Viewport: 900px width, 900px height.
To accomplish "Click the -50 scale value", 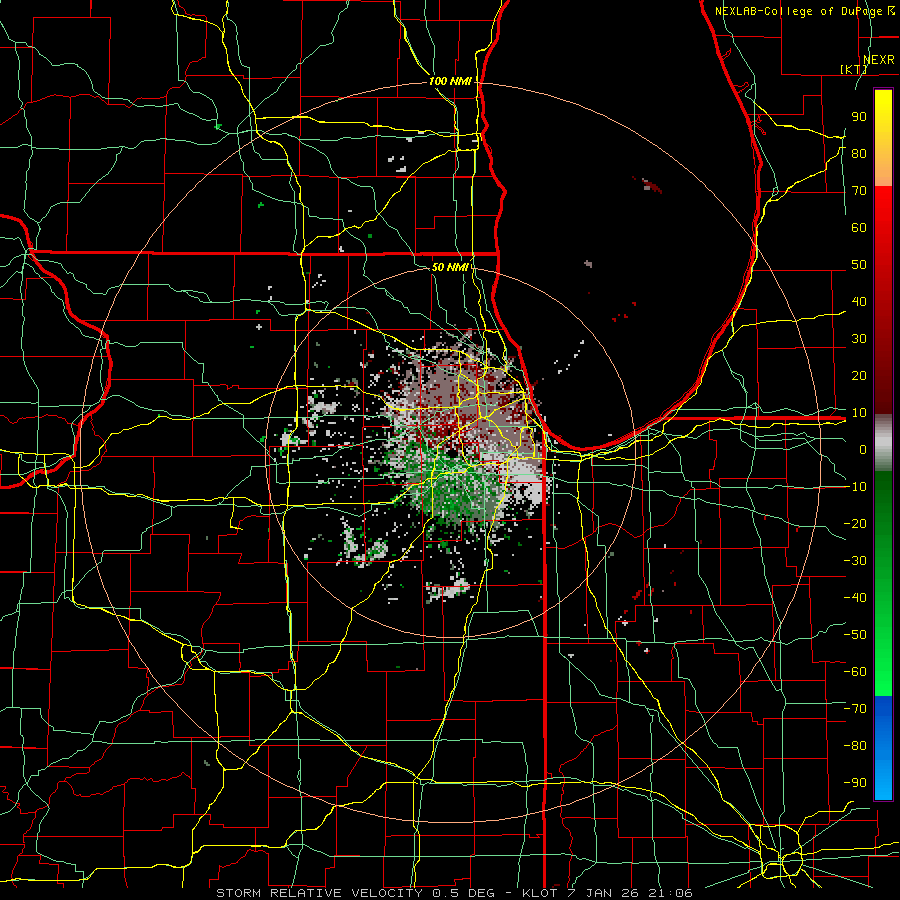I will (x=855, y=635).
